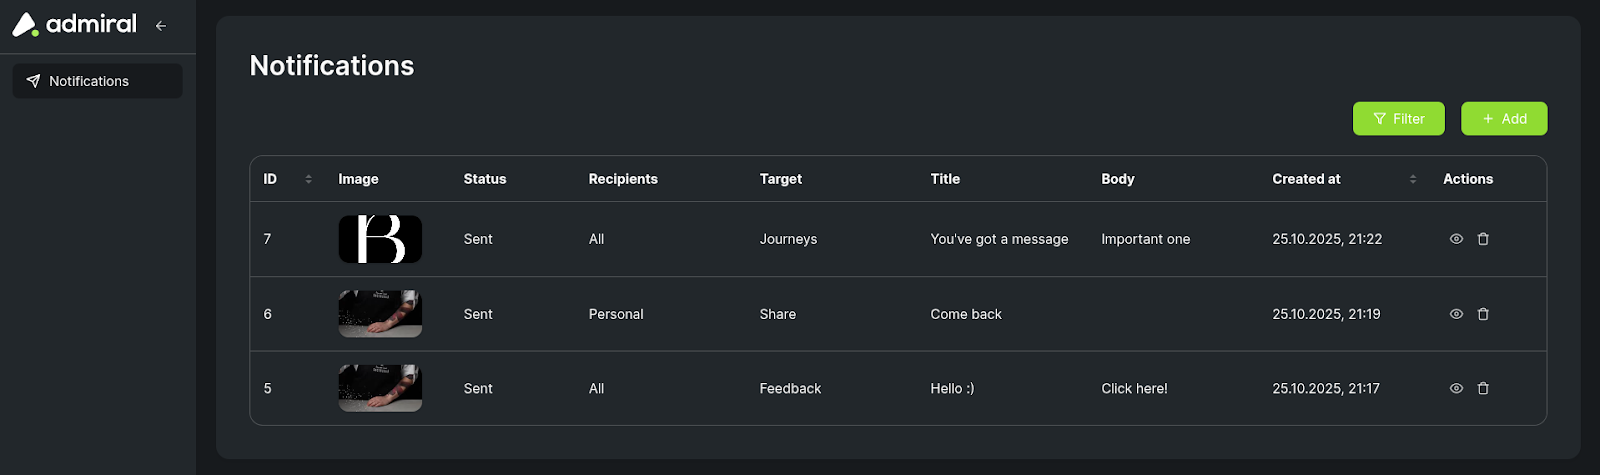The image size is (1600, 475).
Task: Delete notification with ID 7
Action: tap(1483, 239)
